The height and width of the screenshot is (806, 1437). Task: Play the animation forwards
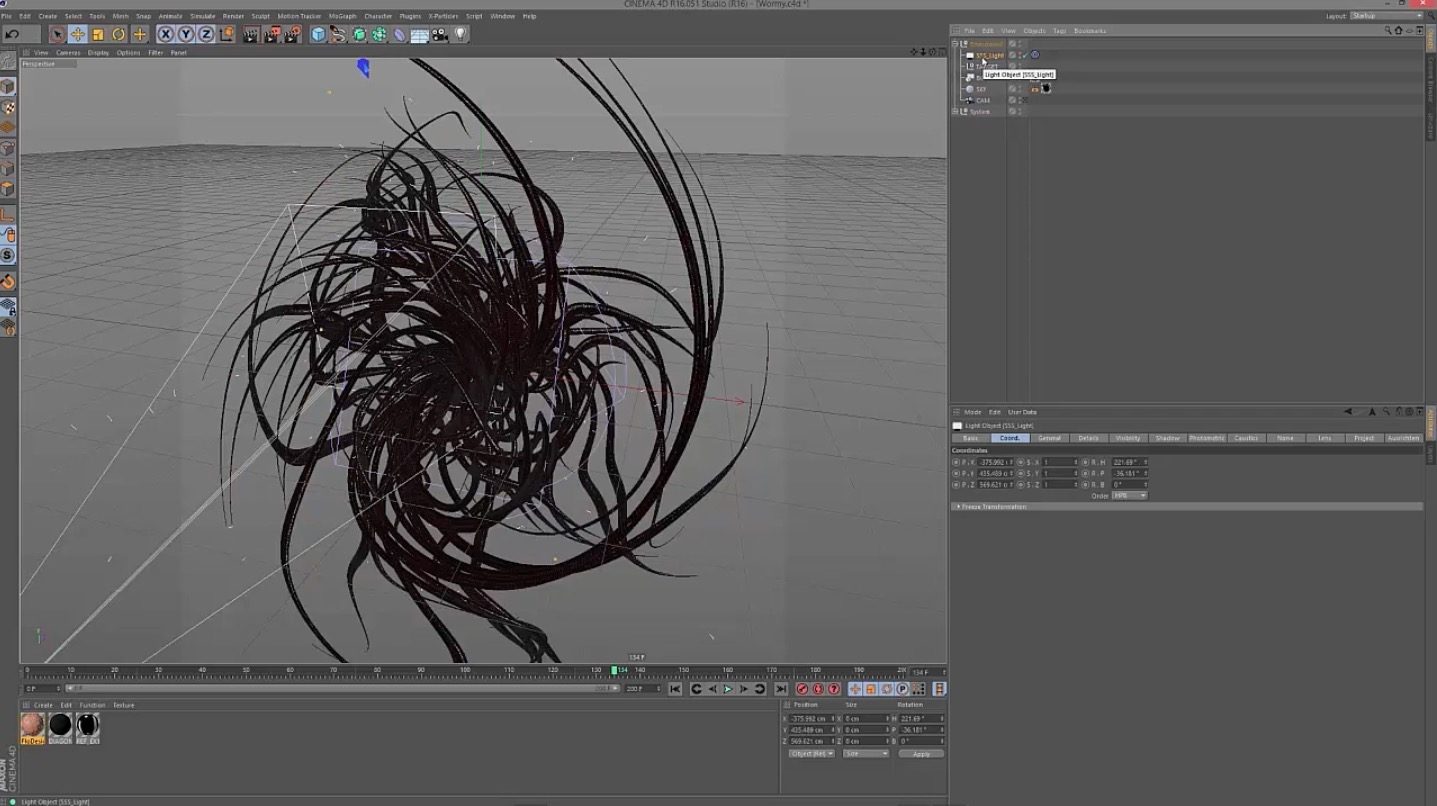728,689
